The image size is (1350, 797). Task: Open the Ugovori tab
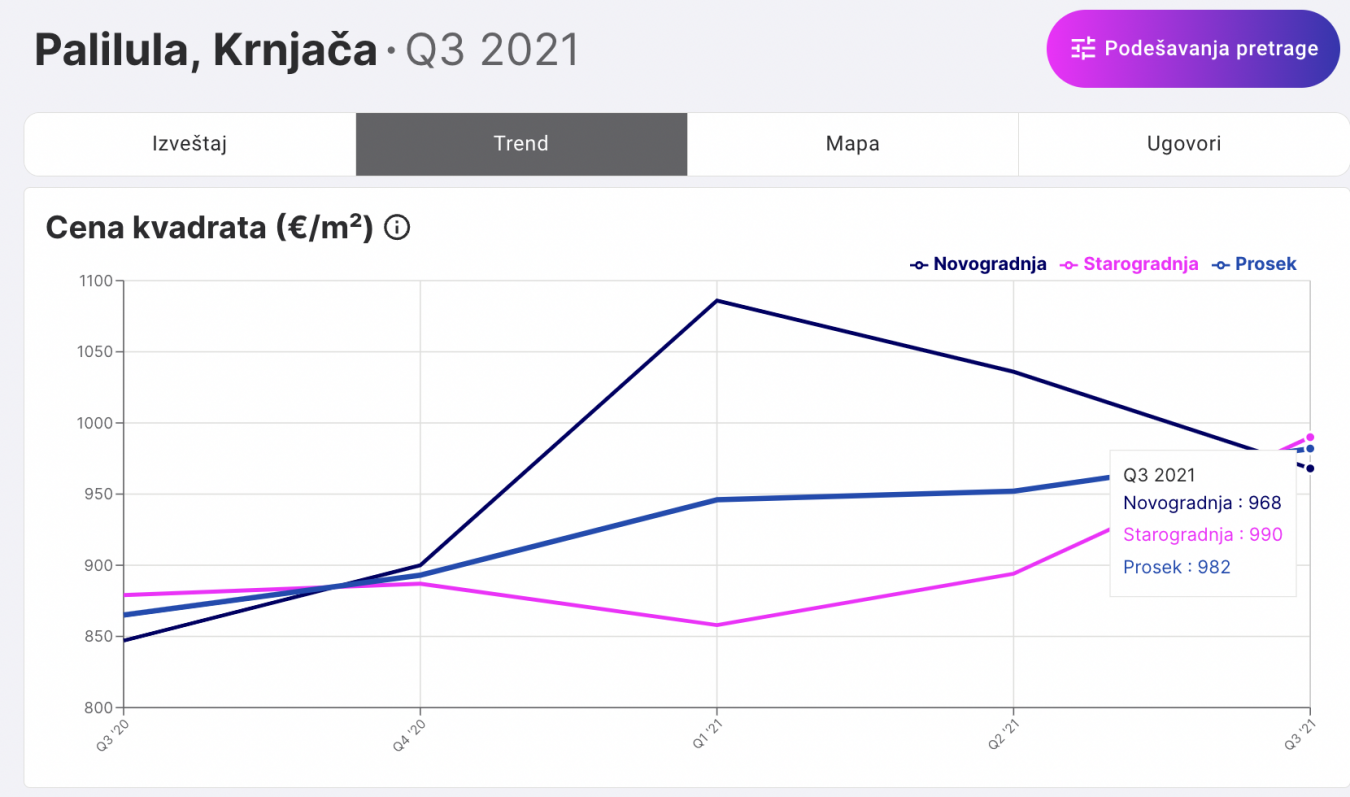[x=1184, y=144]
